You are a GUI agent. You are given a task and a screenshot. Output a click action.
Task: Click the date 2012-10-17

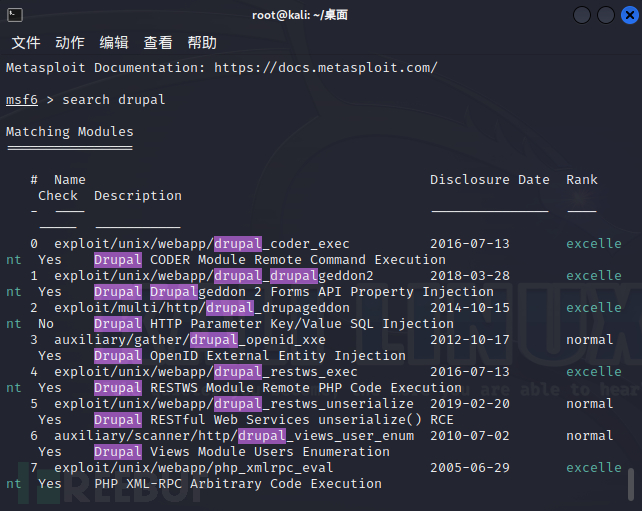click(x=470, y=339)
